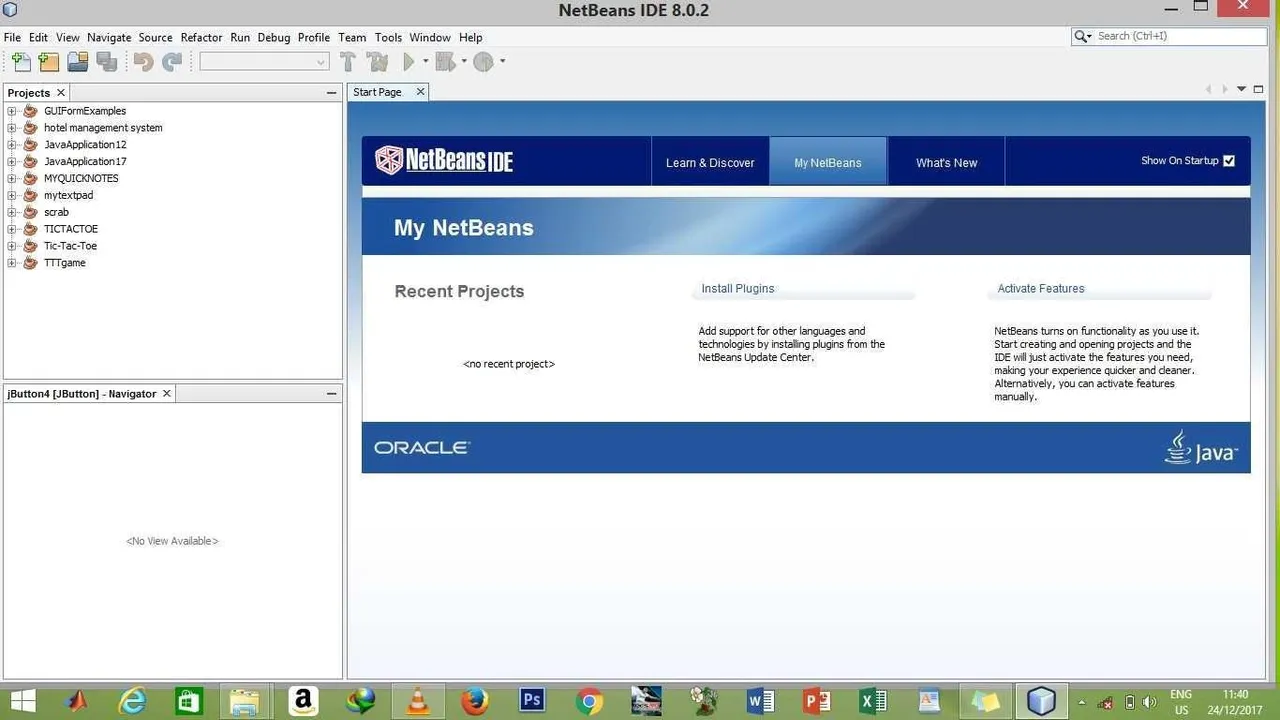Click the volume speaker tray icon
This screenshot has width=1280, height=720.
pyautogui.click(x=1149, y=702)
